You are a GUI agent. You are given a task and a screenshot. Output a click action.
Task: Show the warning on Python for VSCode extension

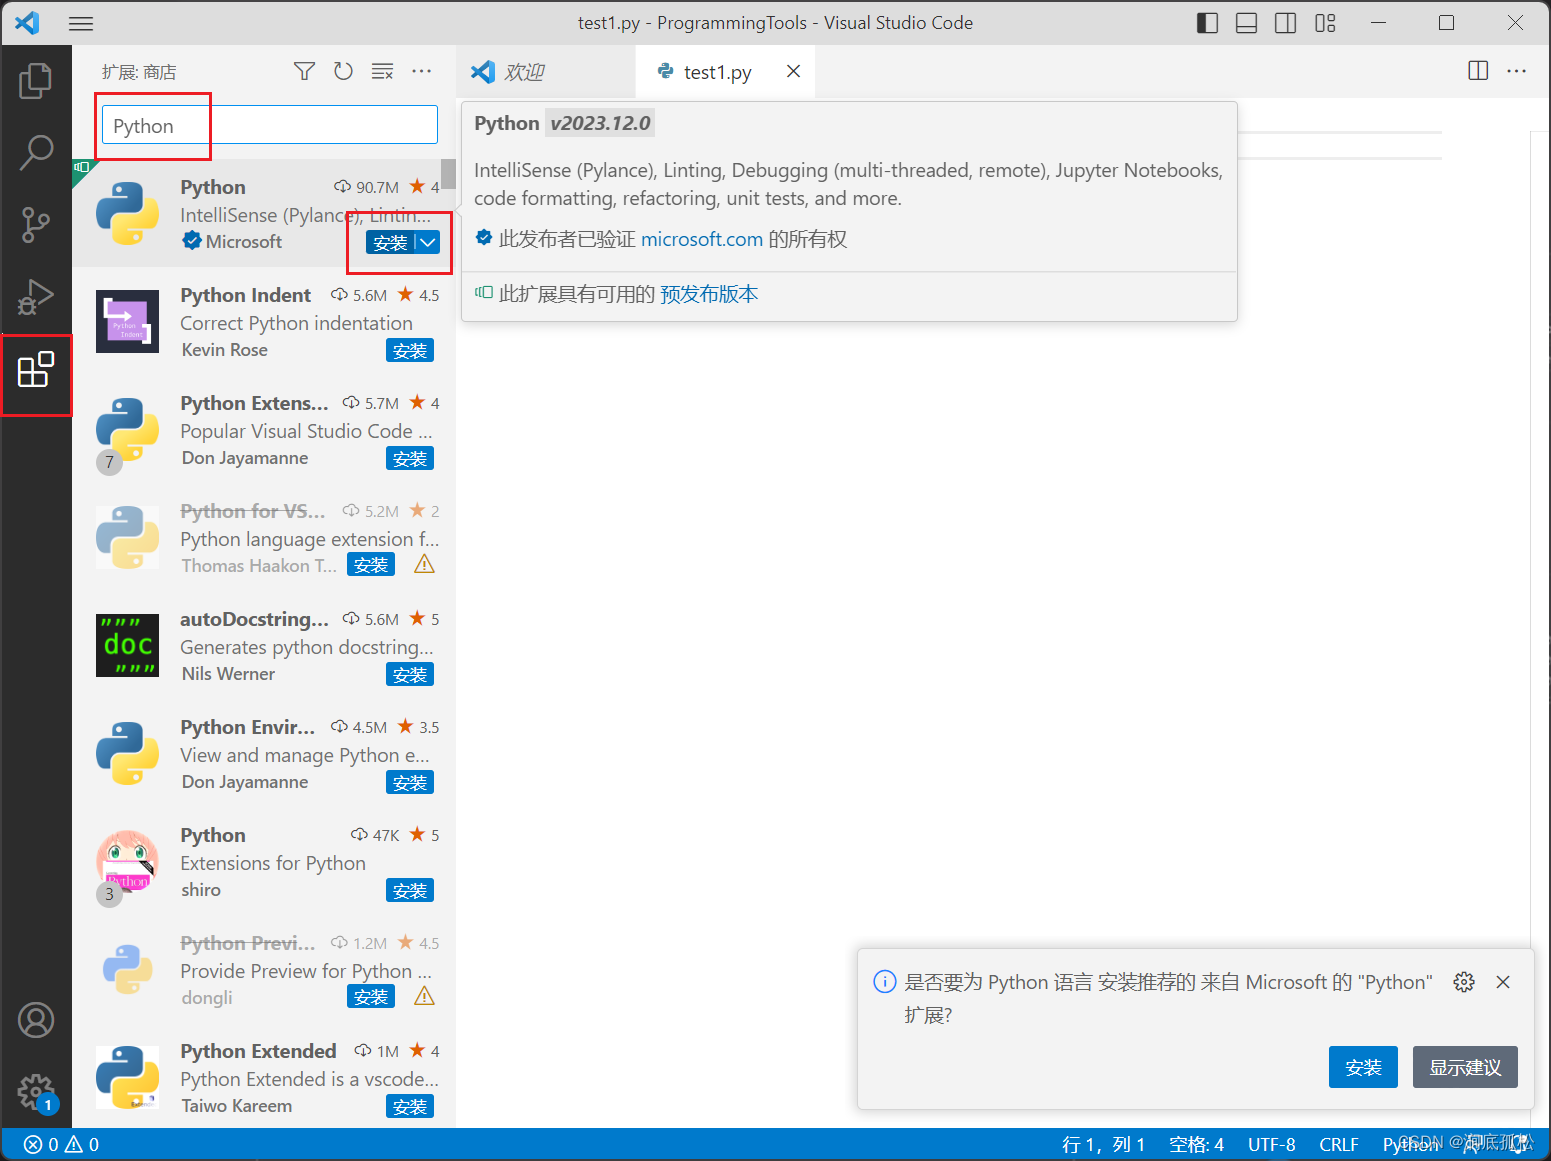(424, 565)
